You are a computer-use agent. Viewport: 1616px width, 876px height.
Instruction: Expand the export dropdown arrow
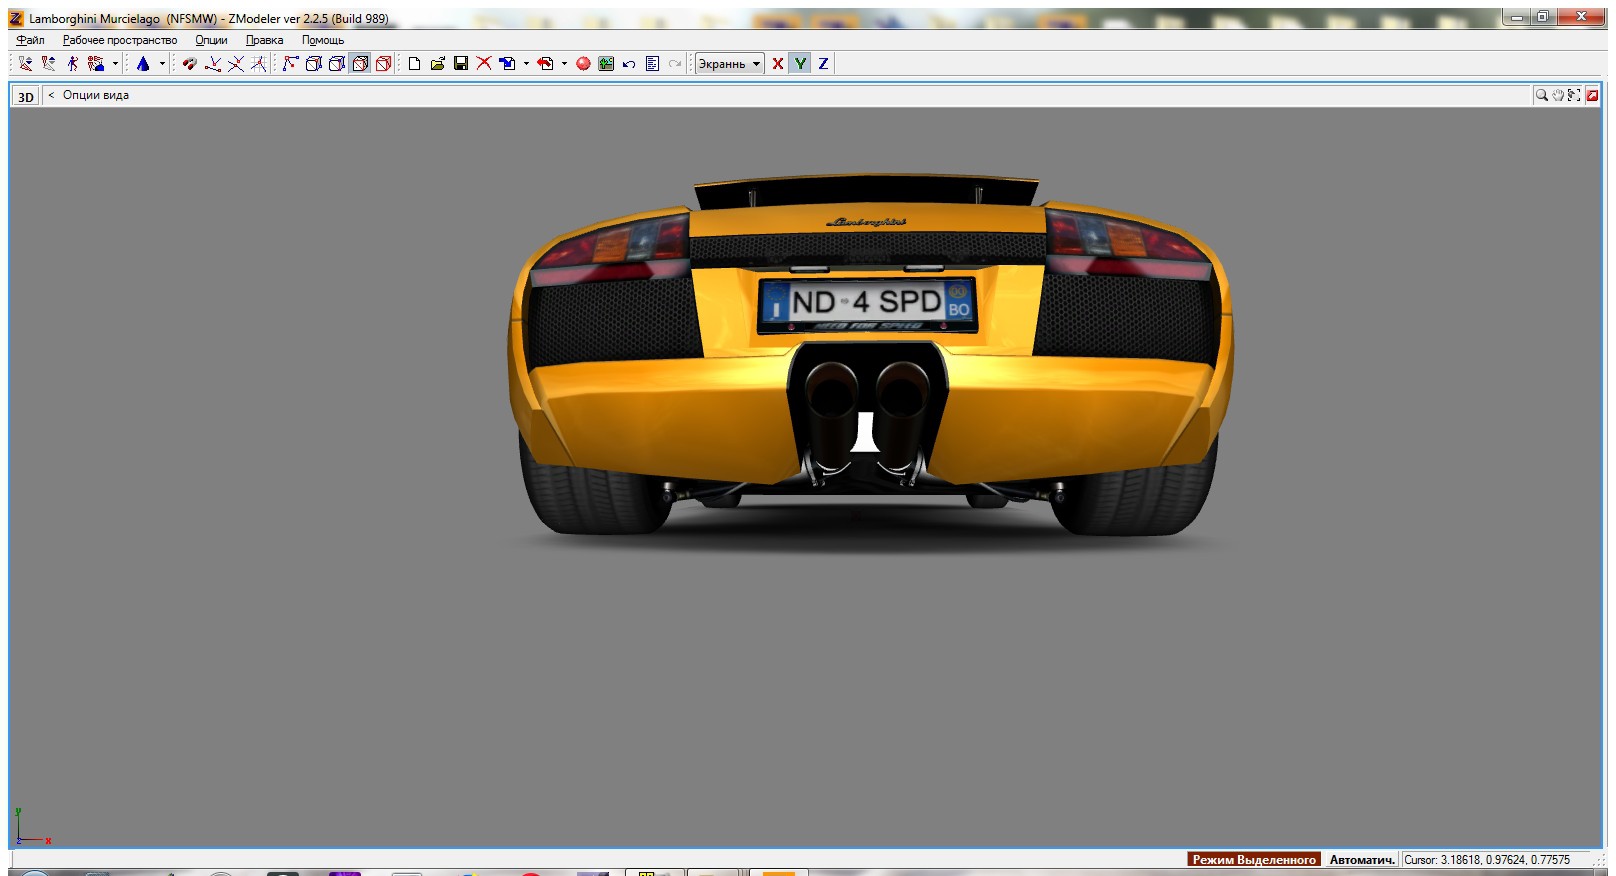[x=564, y=63]
